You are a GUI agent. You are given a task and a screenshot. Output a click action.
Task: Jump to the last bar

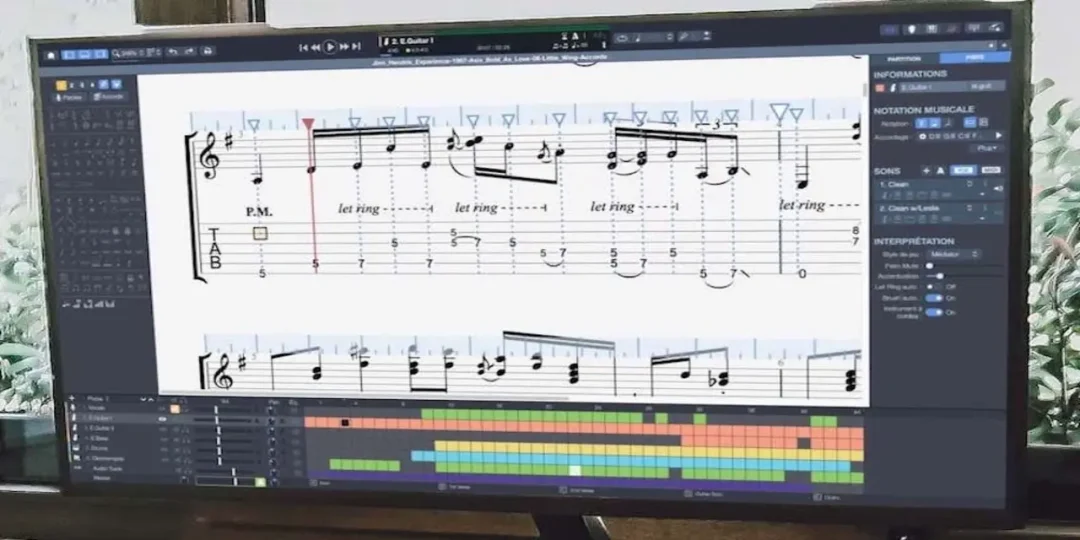[356, 46]
